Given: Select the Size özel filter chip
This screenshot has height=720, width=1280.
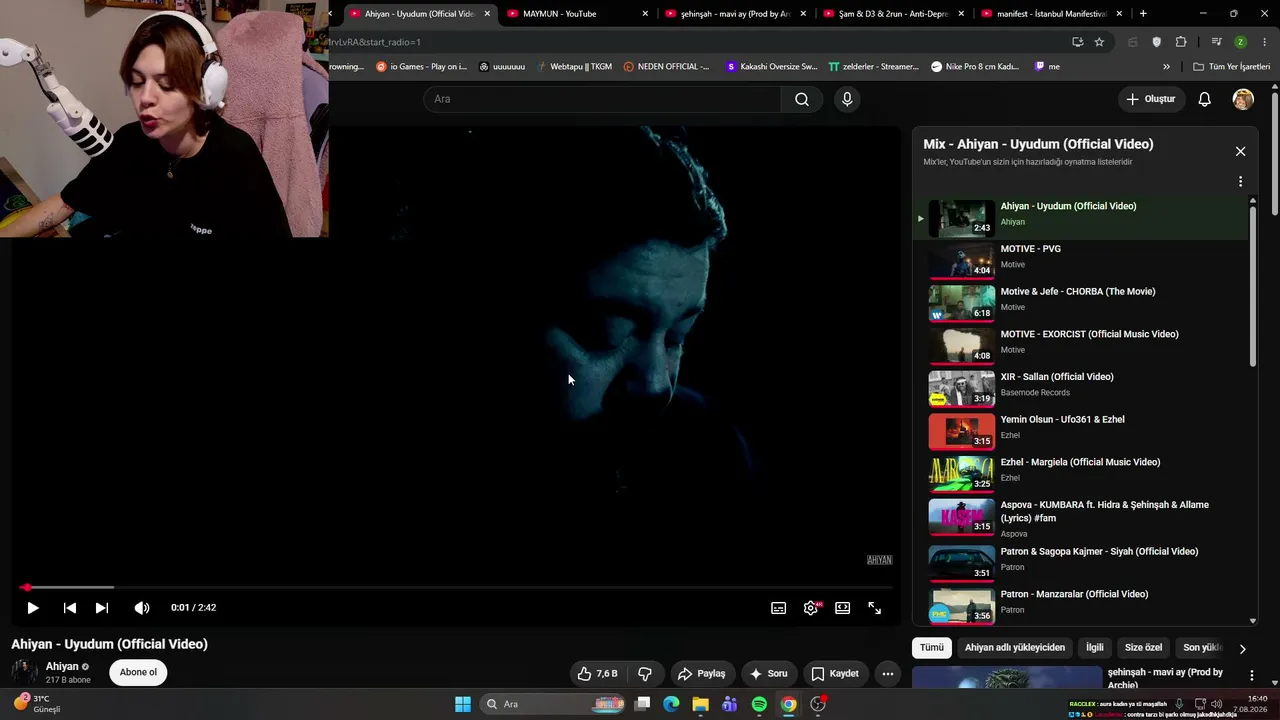Looking at the screenshot, I should [x=1144, y=648].
